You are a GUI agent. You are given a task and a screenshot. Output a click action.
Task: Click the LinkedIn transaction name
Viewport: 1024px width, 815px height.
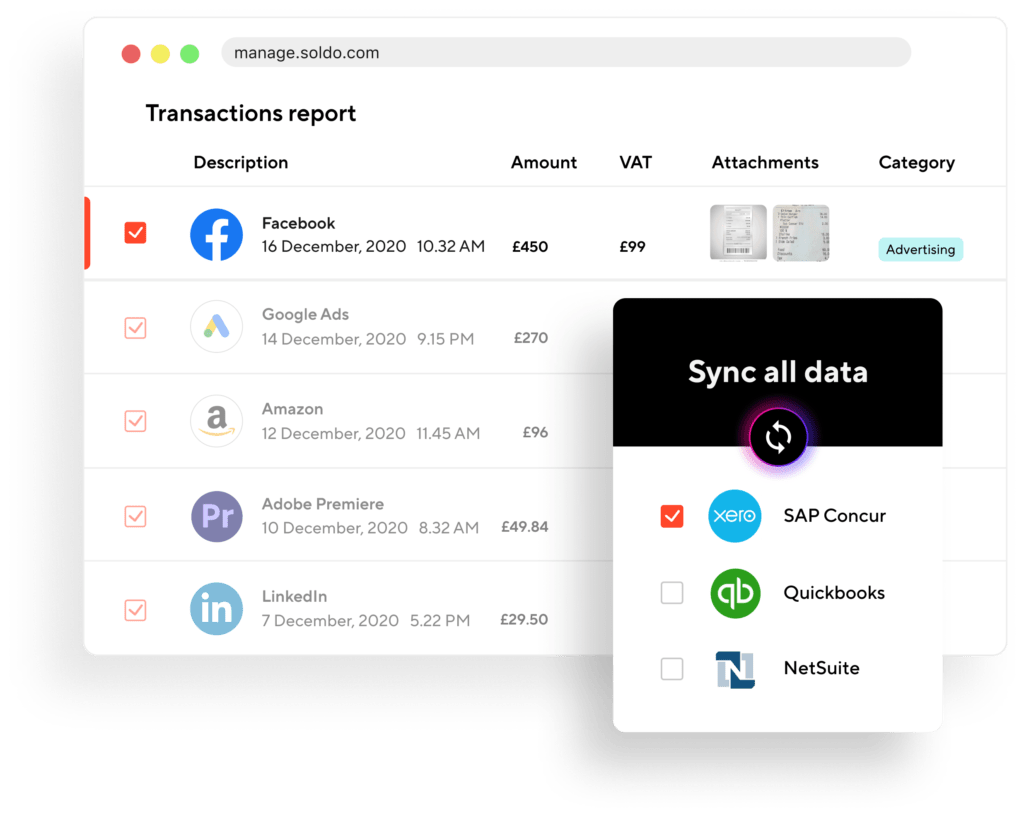(295, 596)
